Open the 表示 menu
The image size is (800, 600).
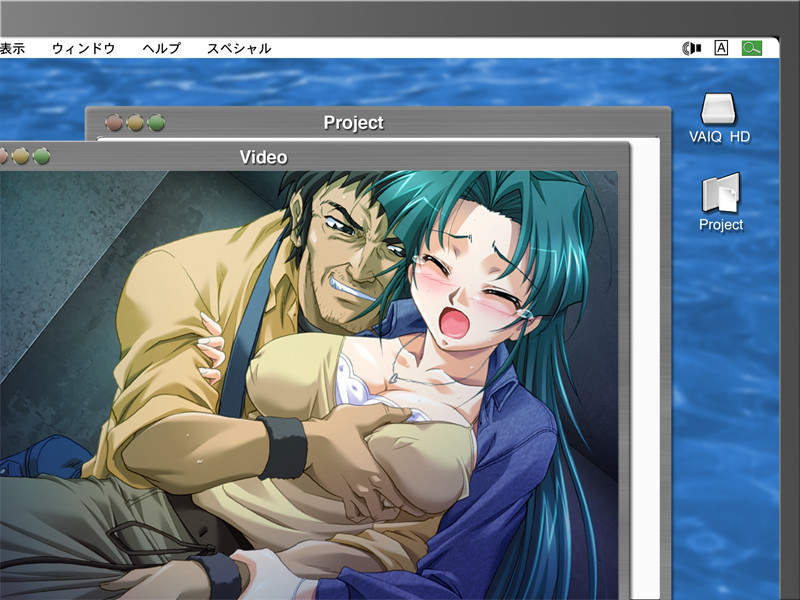(12, 48)
